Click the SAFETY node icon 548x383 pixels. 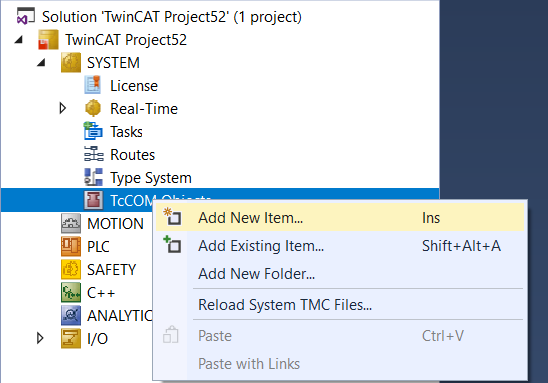coord(71,269)
